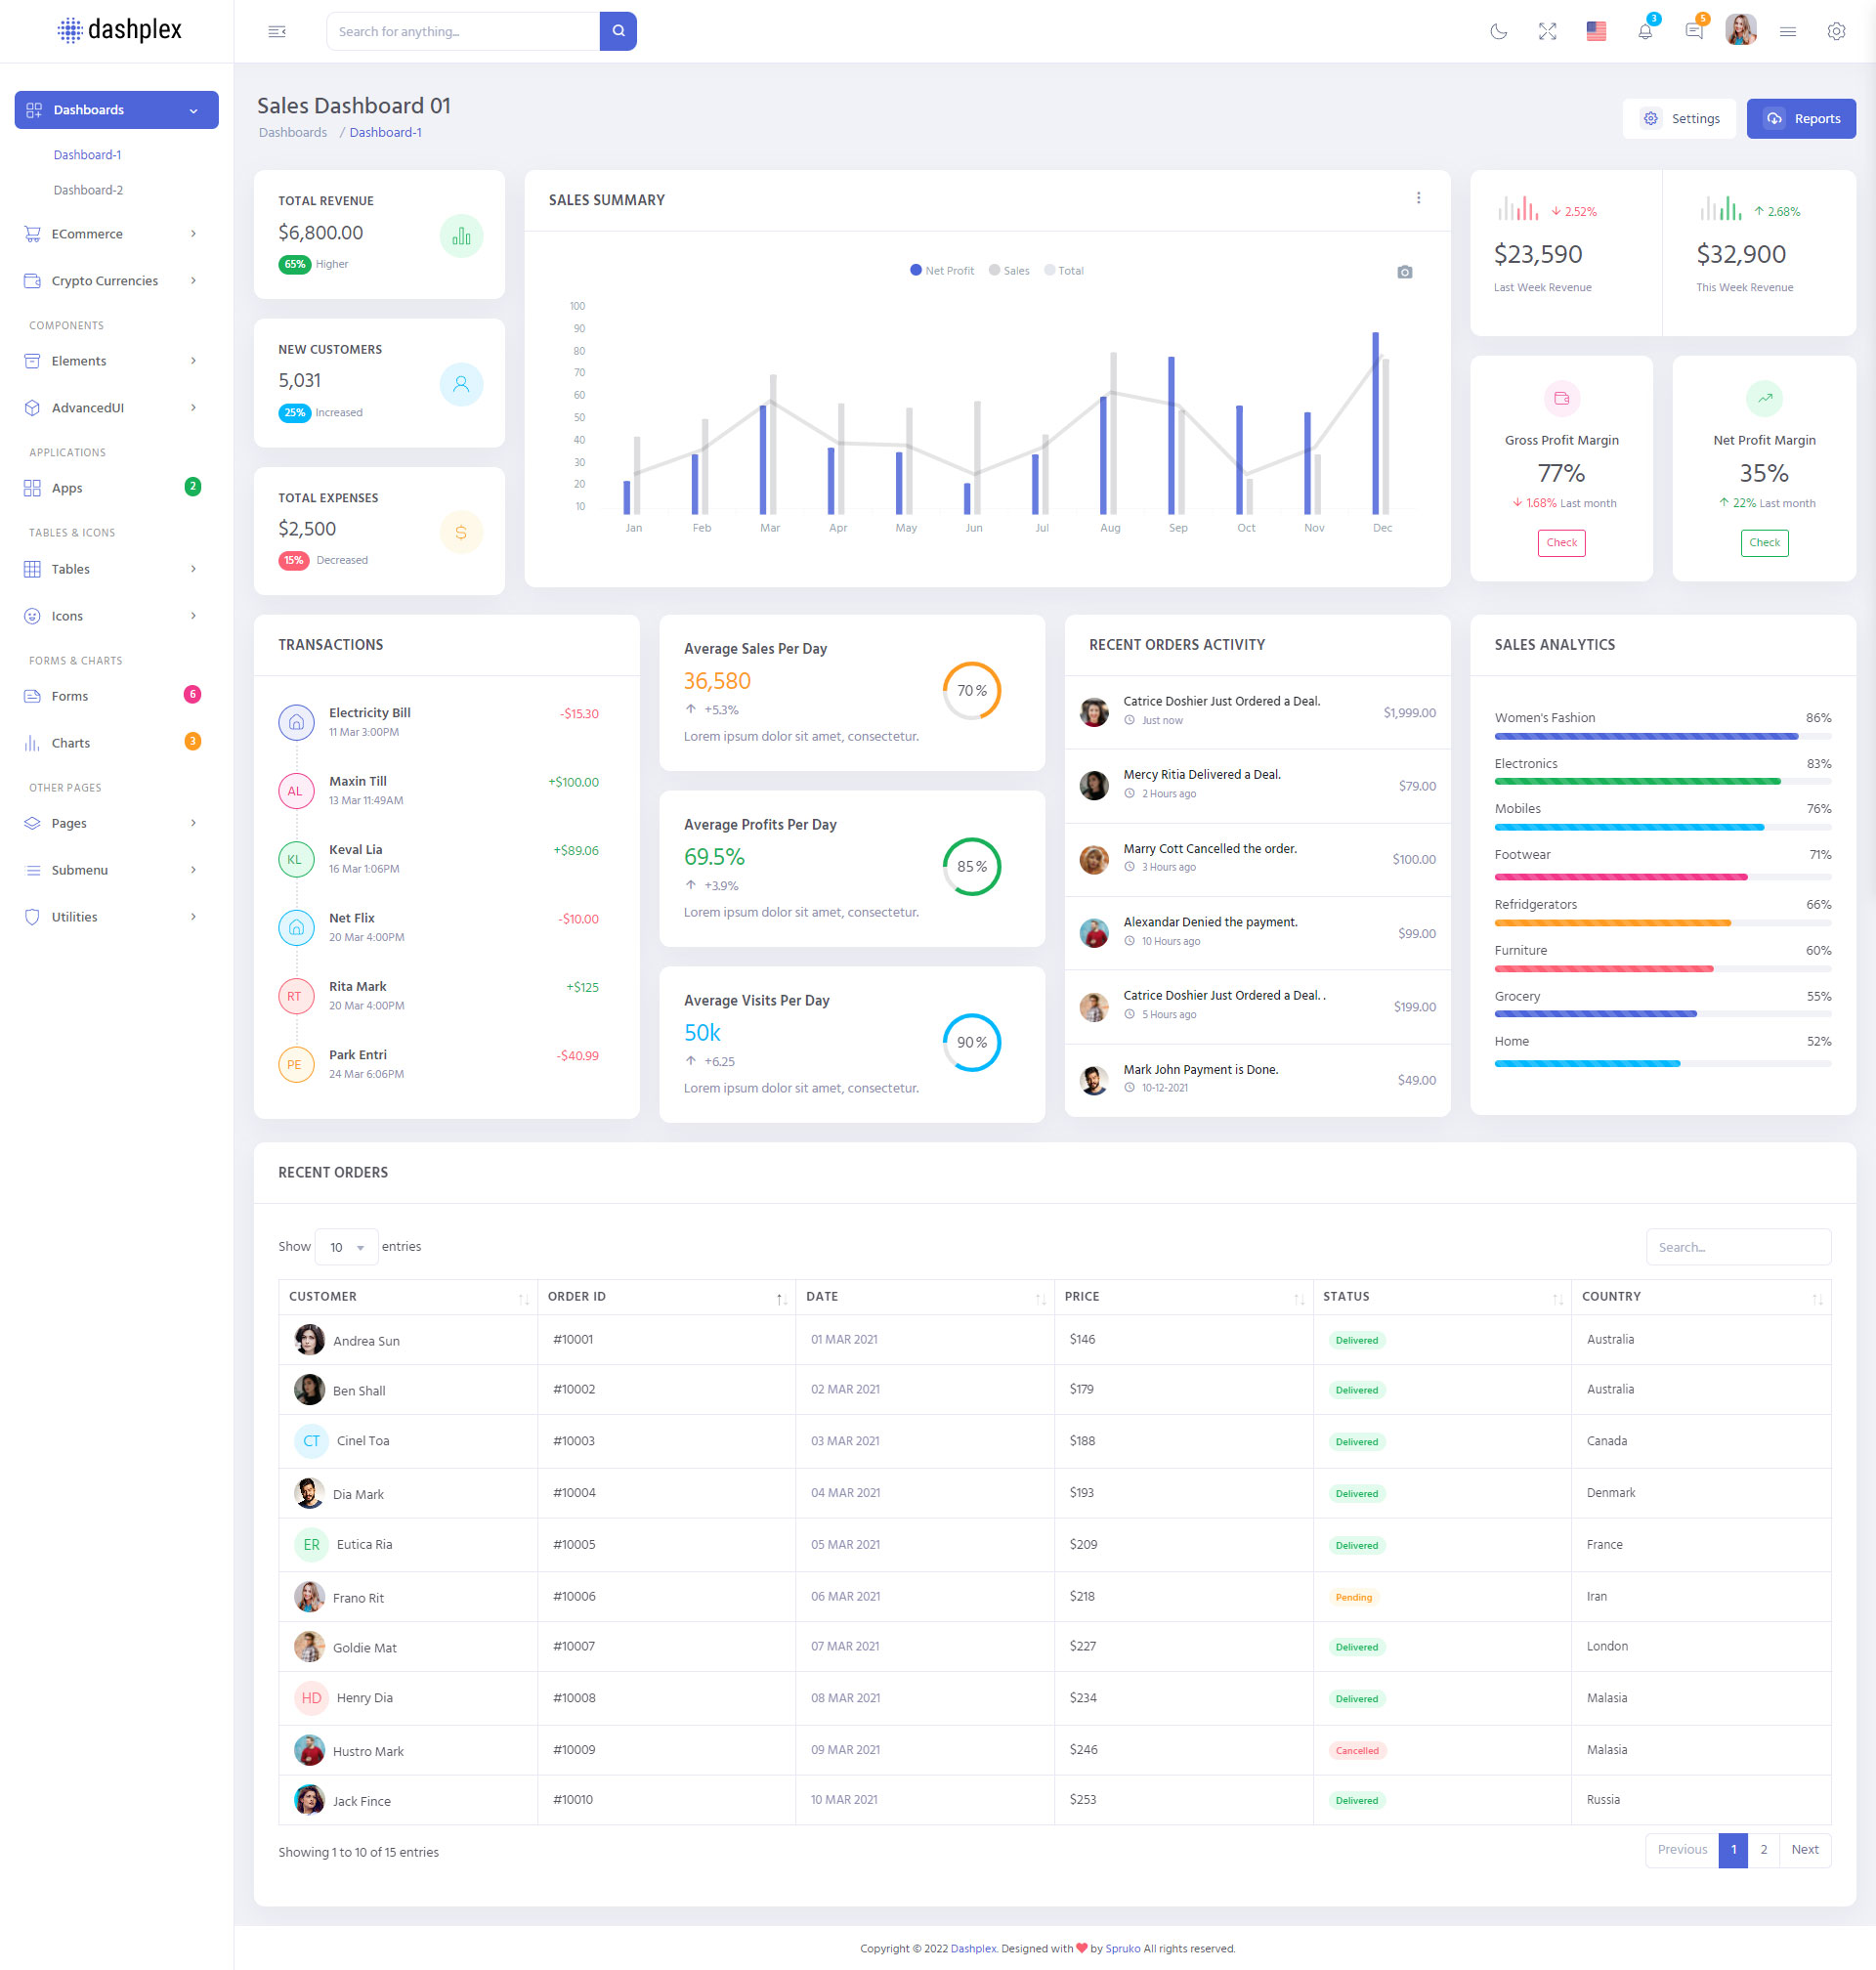1876x1970 pixels.
Task: Open Sales Summary three-dot menu
Action: point(1418,198)
